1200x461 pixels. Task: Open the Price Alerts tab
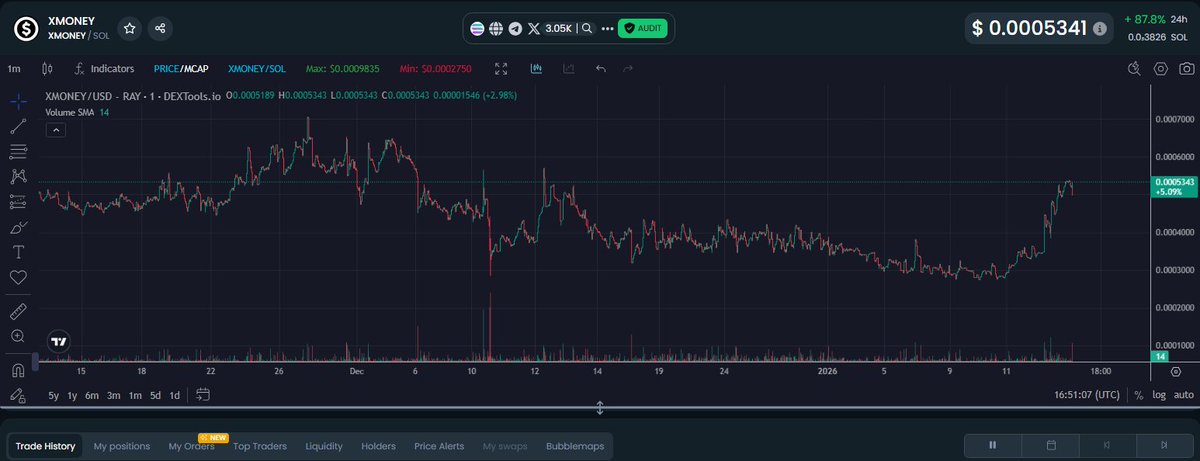439,446
